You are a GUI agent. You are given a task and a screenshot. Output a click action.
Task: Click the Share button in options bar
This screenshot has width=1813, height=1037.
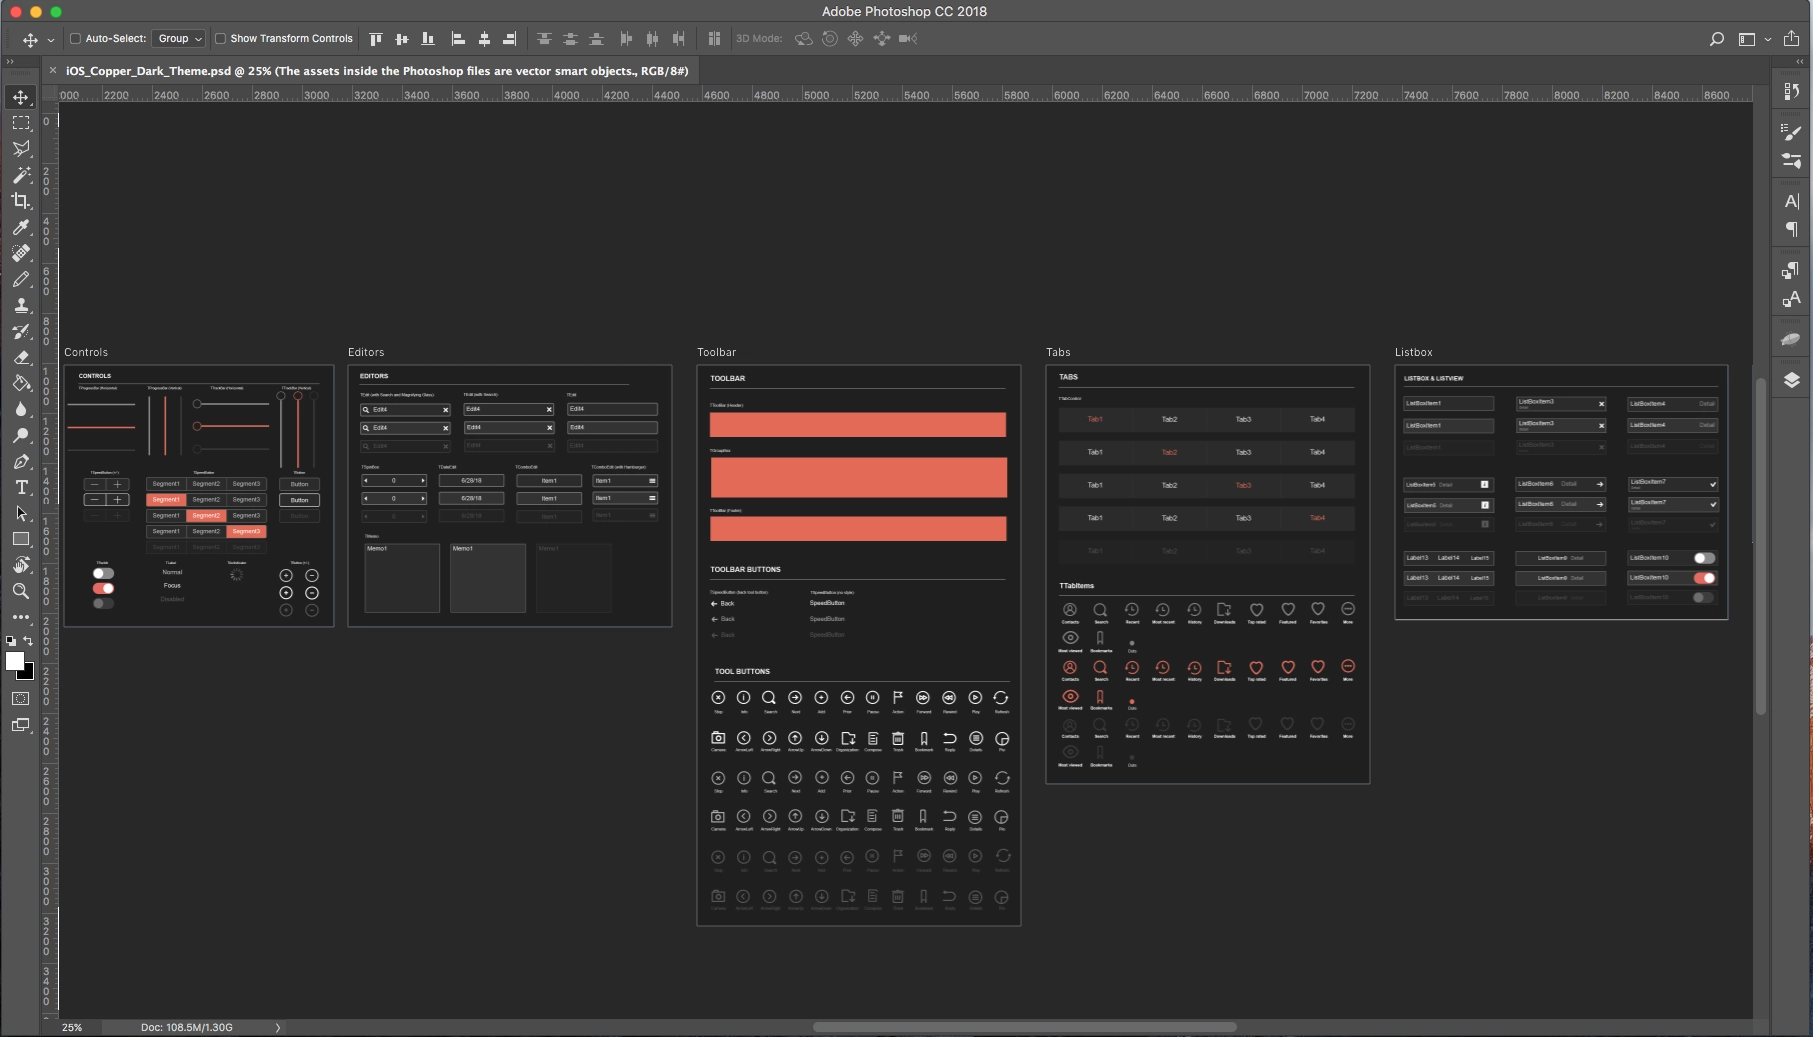click(1791, 39)
